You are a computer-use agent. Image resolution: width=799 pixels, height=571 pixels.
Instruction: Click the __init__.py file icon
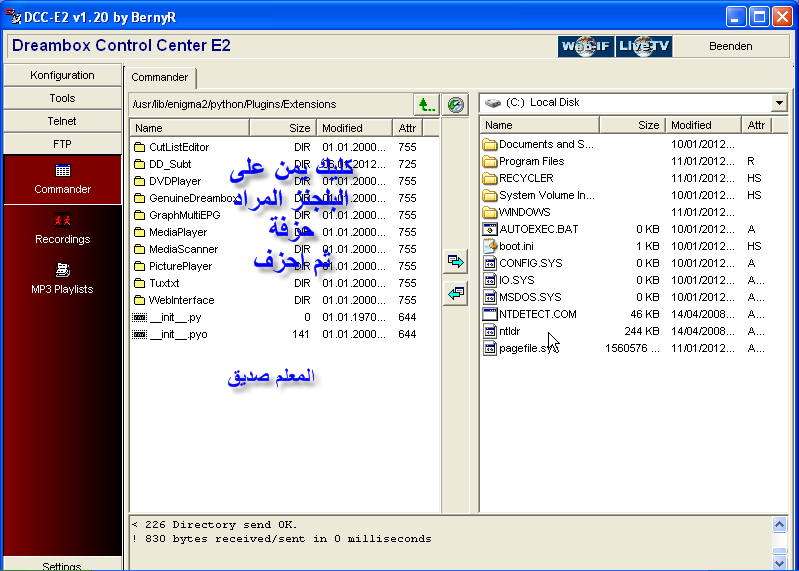coord(140,317)
